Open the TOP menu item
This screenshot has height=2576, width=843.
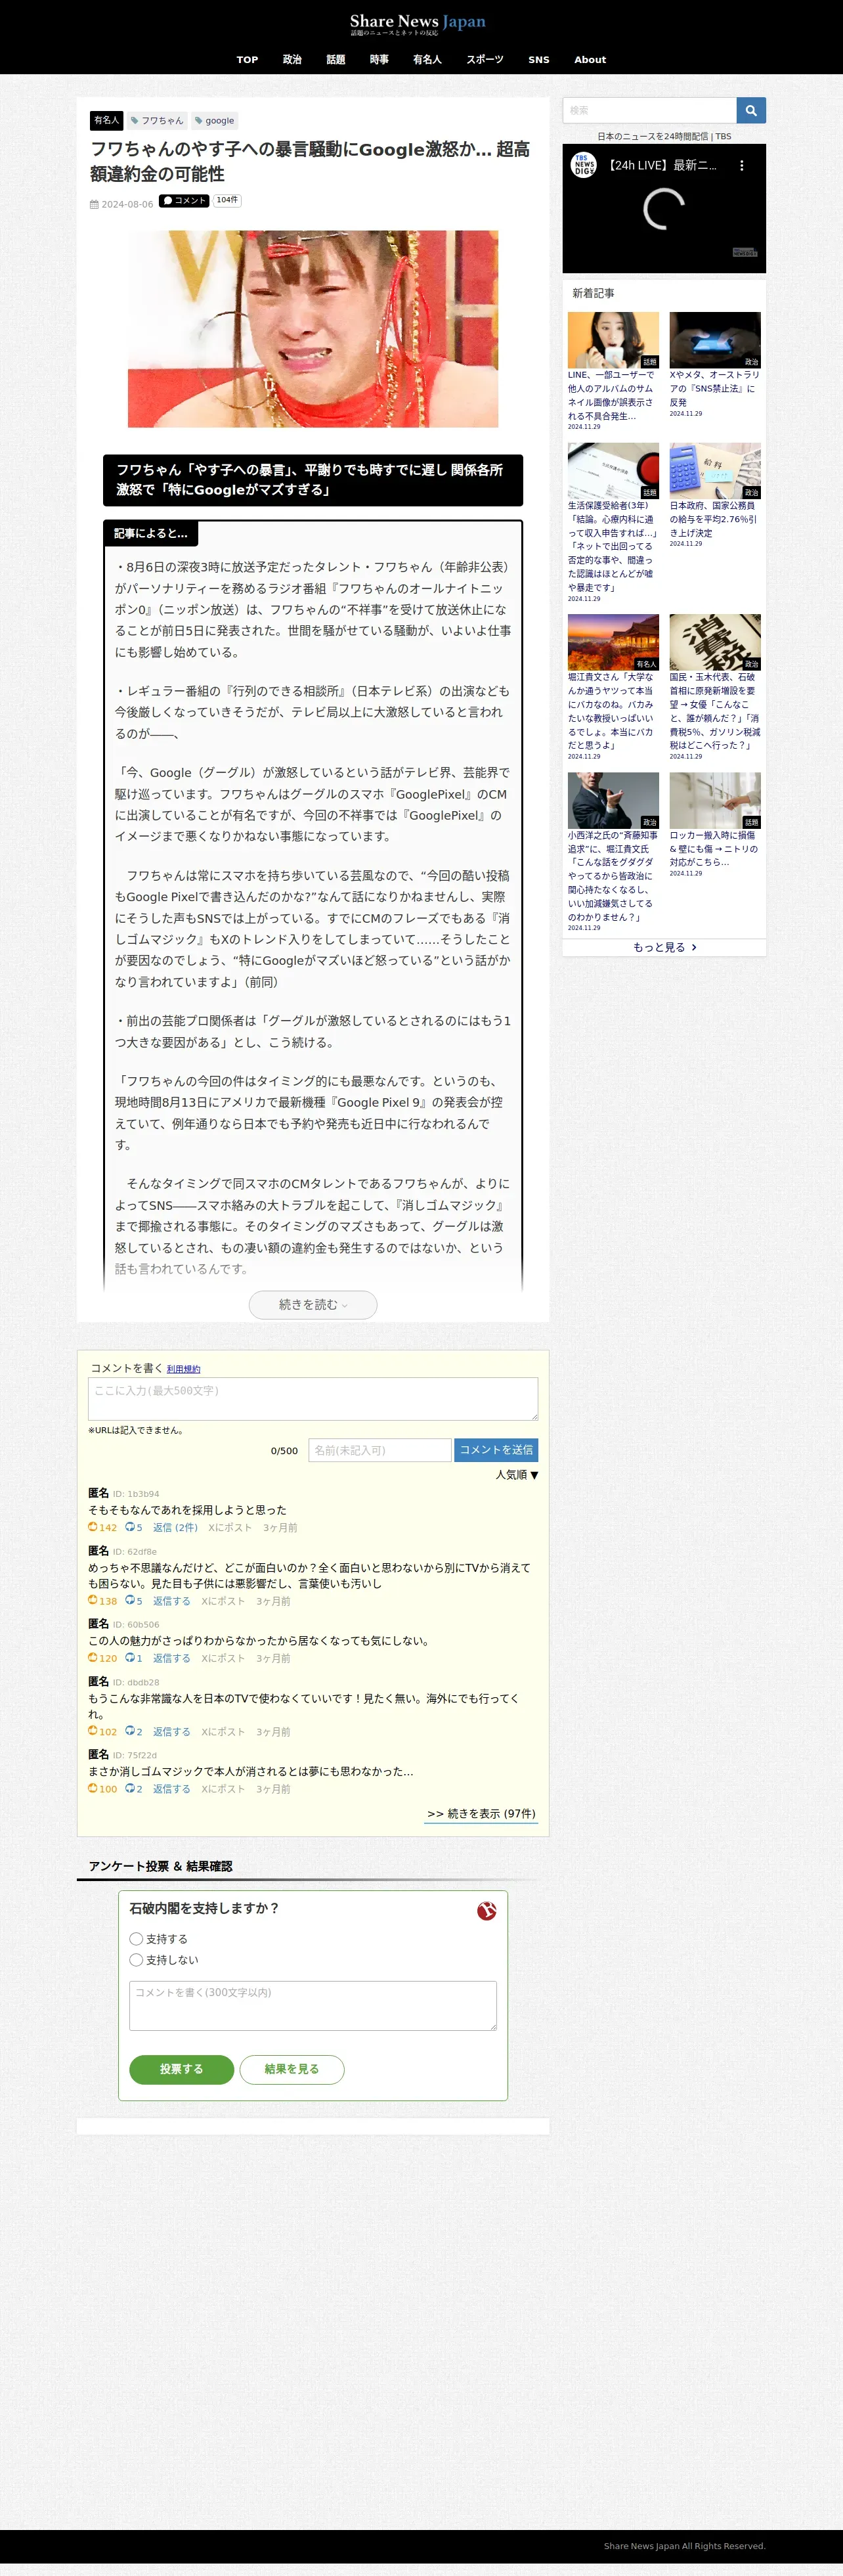(x=247, y=60)
